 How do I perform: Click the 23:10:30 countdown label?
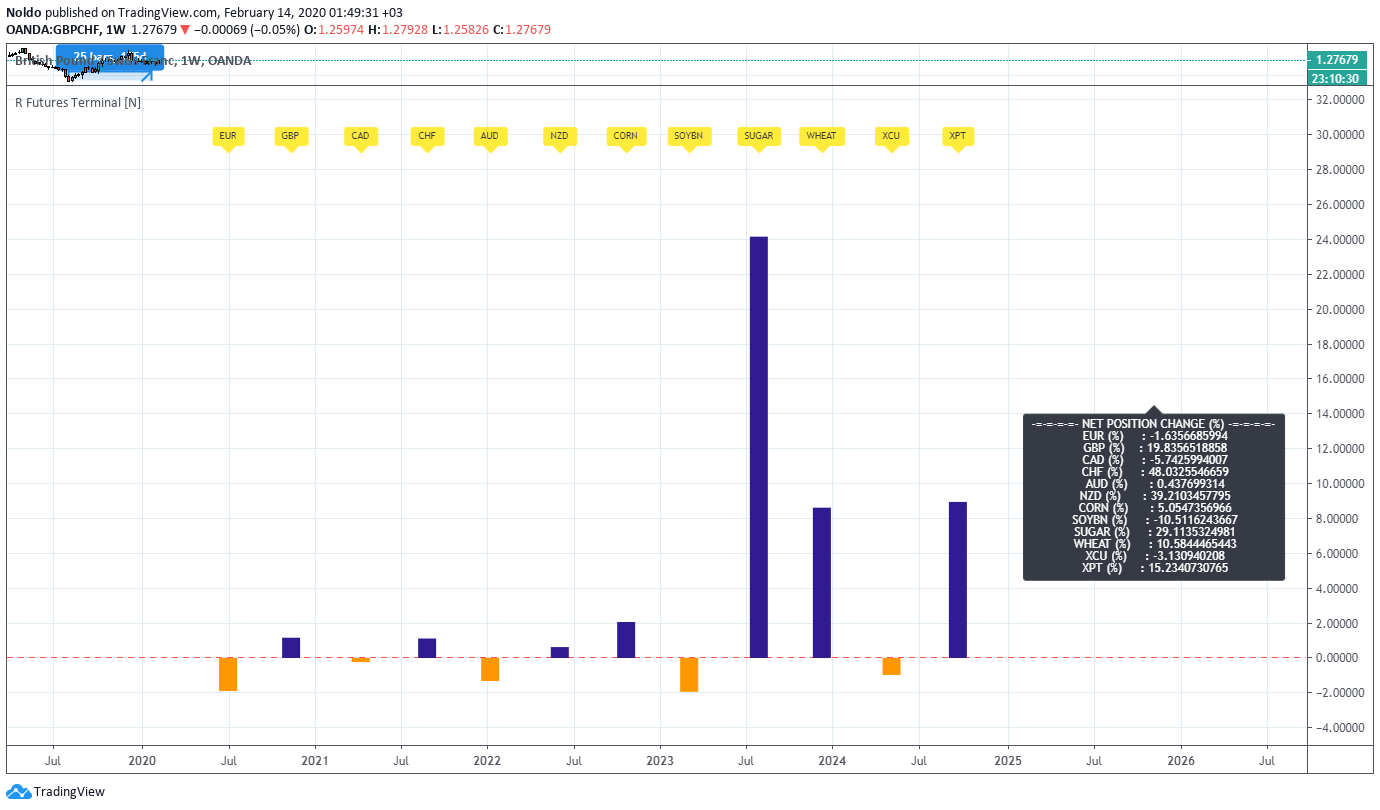click(1336, 78)
